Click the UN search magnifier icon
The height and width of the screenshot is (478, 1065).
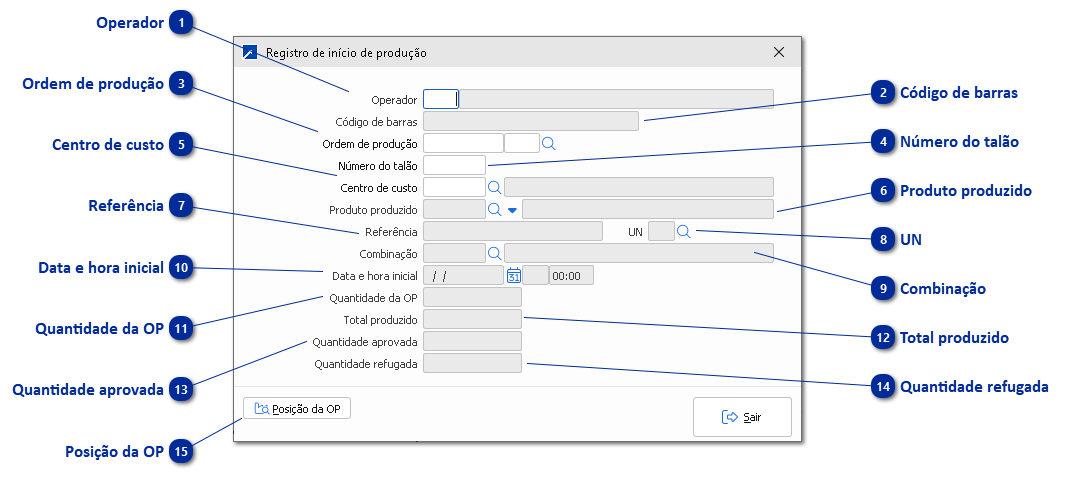683,231
